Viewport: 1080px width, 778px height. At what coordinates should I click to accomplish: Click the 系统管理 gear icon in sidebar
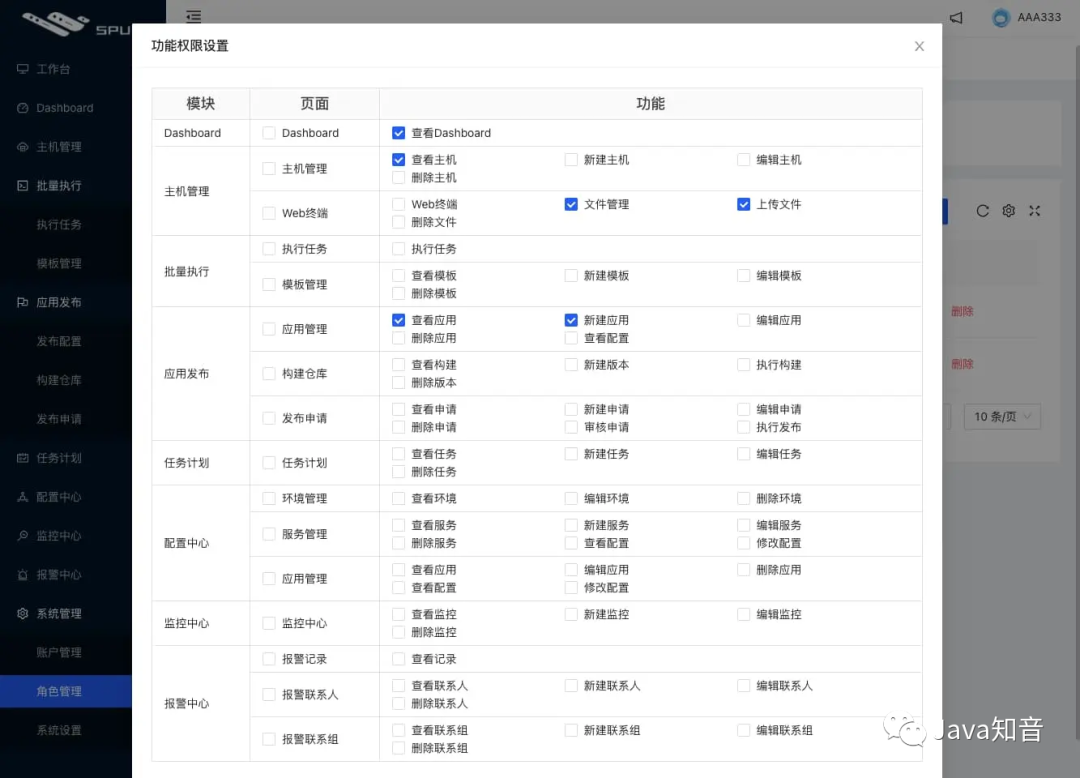[23, 613]
